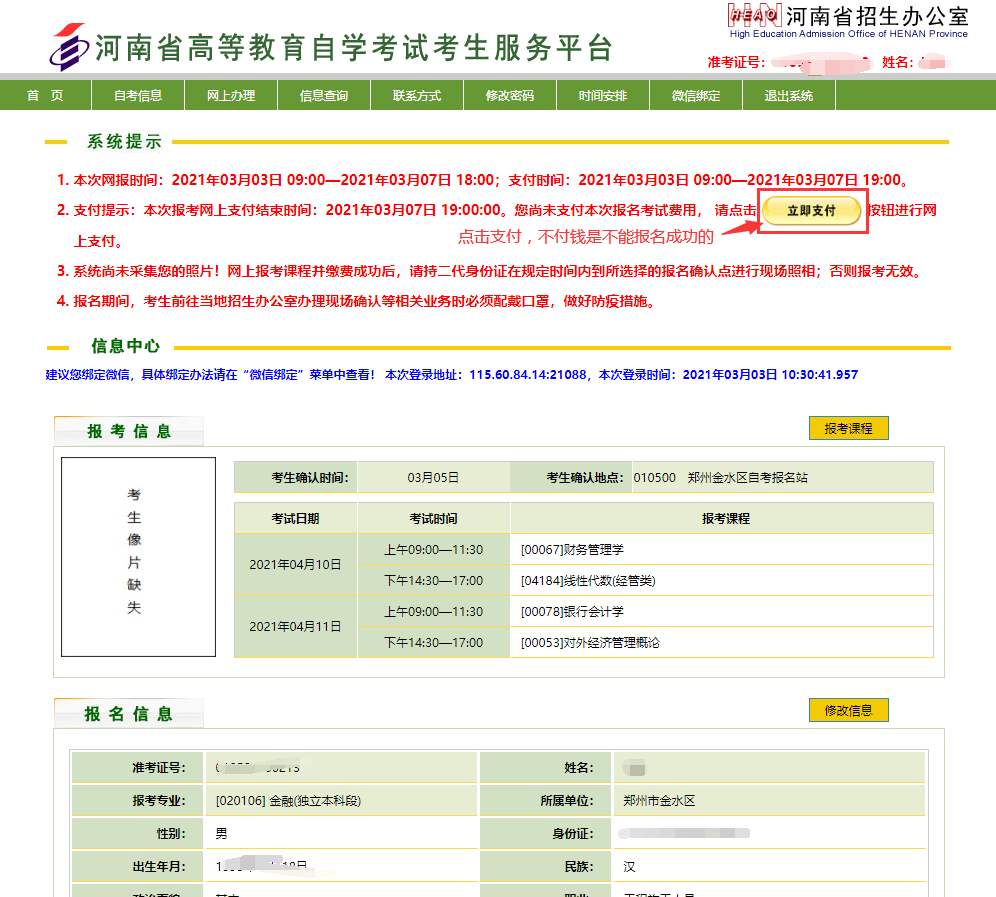Click the missing candidate photo placeholder
996x897 pixels.
pyautogui.click(x=138, y=557)
